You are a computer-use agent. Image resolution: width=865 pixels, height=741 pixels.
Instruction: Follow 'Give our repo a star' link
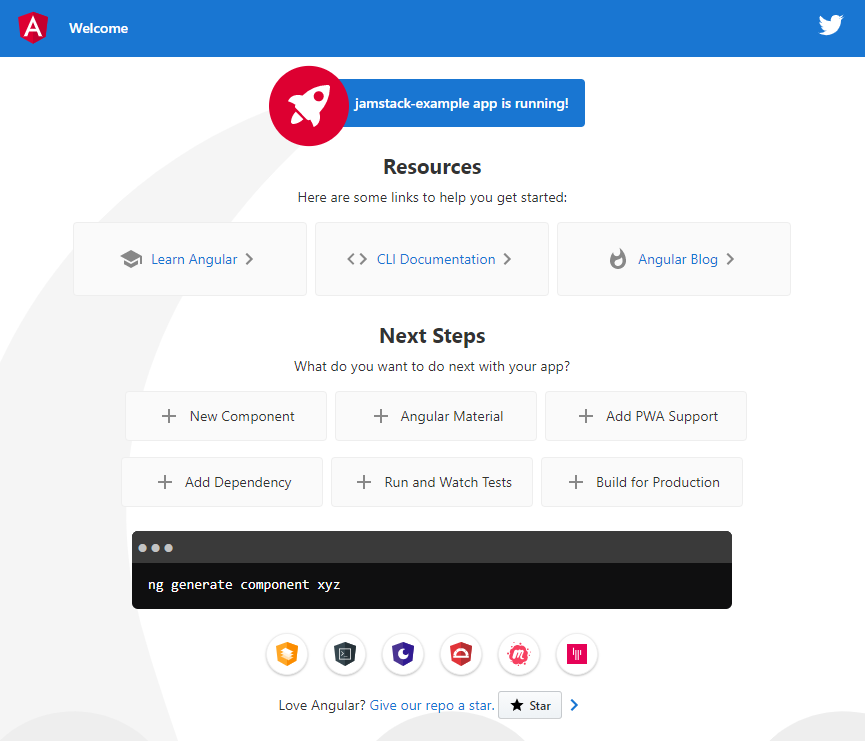pyautogui.click(x=432, y=705)
